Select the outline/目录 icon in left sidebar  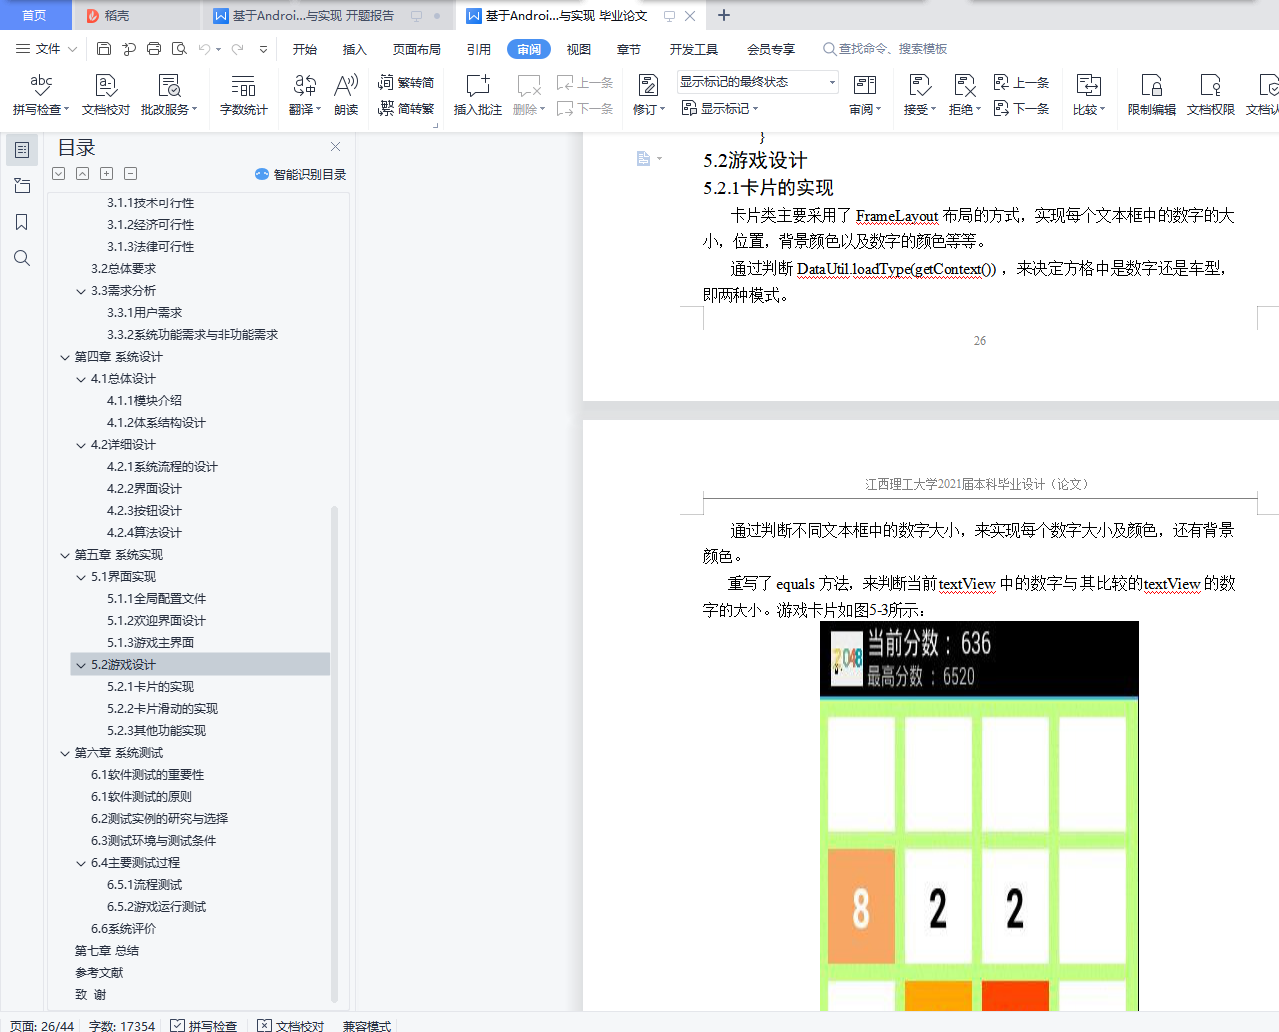21,150
